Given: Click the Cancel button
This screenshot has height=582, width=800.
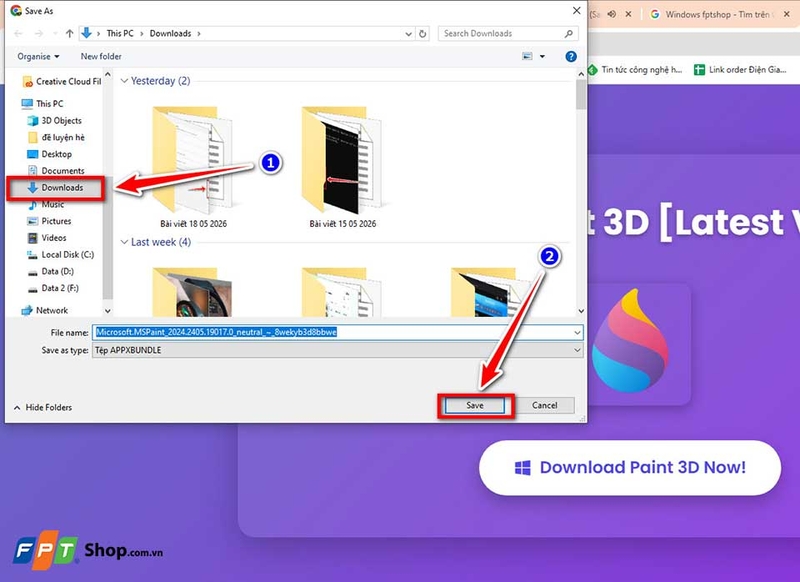Looking at the screenshot, I should 544,406.
